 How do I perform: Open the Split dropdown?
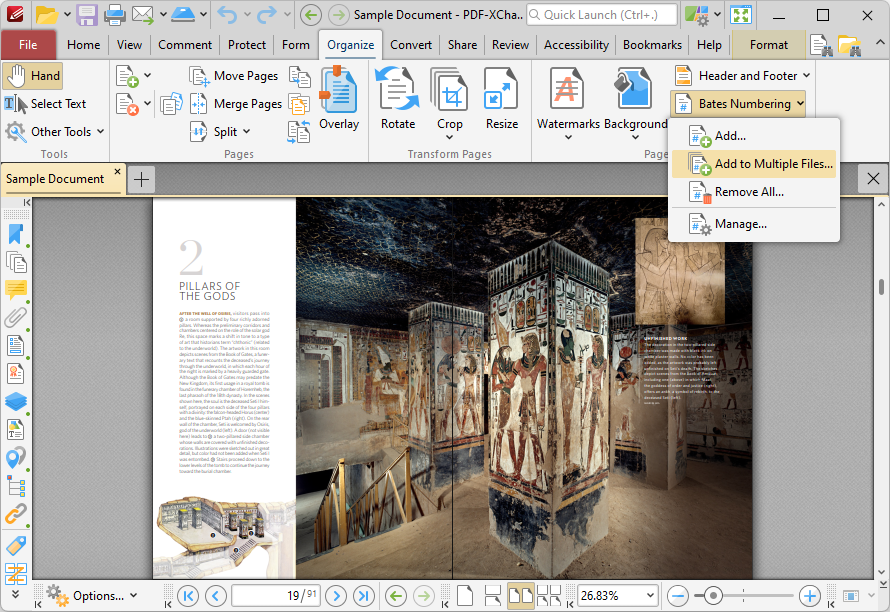(220, 132)
